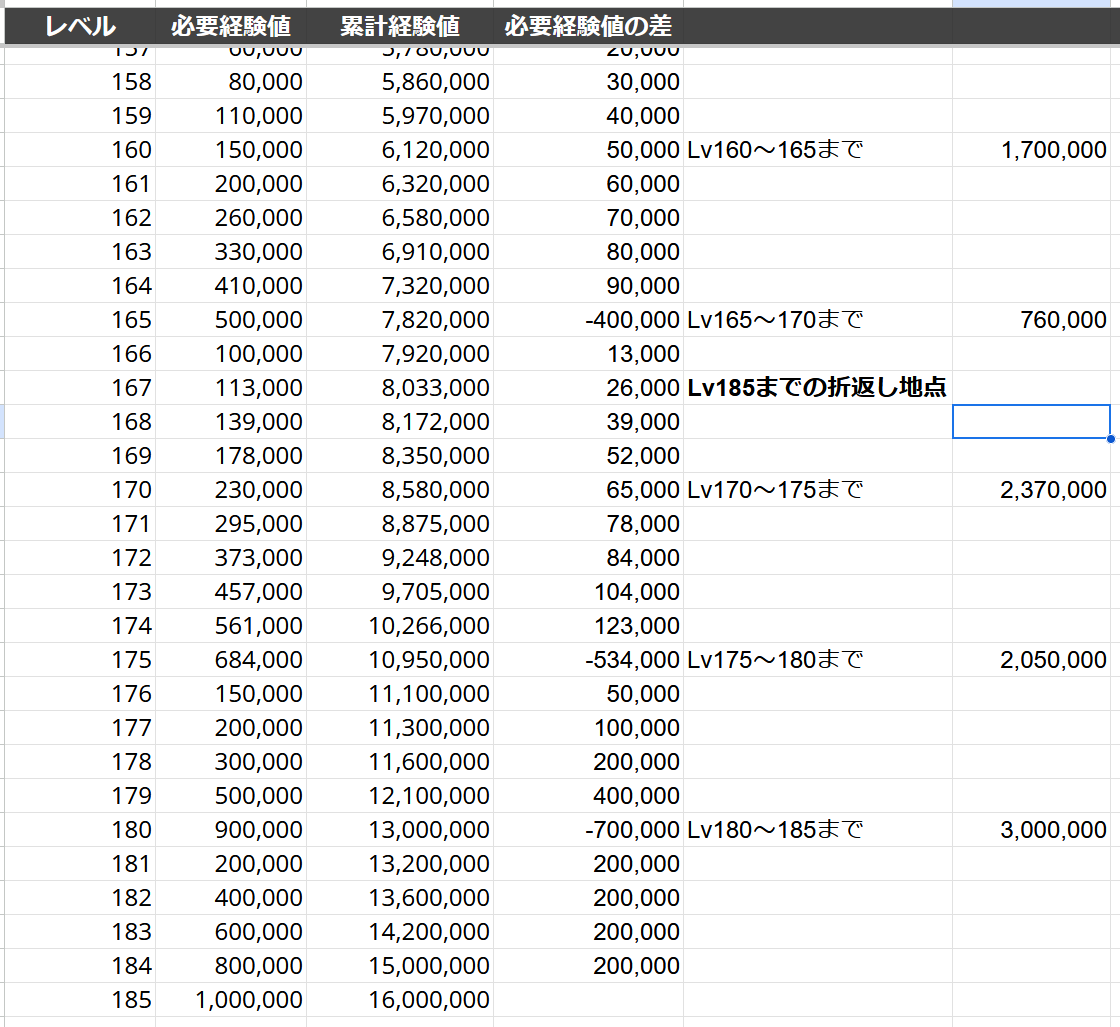Image resolution: width=1120 pixels, height=1027 pixels.
Task: Select cell with value 410,000
Action: click(231, 286)
